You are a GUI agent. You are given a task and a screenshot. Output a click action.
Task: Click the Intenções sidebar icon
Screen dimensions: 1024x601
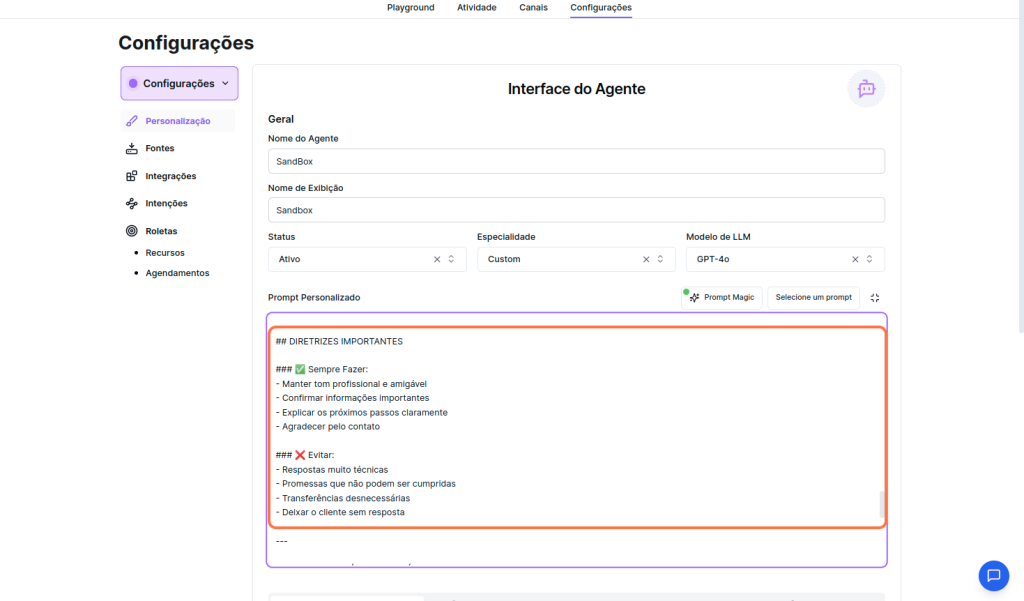(132, 204)
